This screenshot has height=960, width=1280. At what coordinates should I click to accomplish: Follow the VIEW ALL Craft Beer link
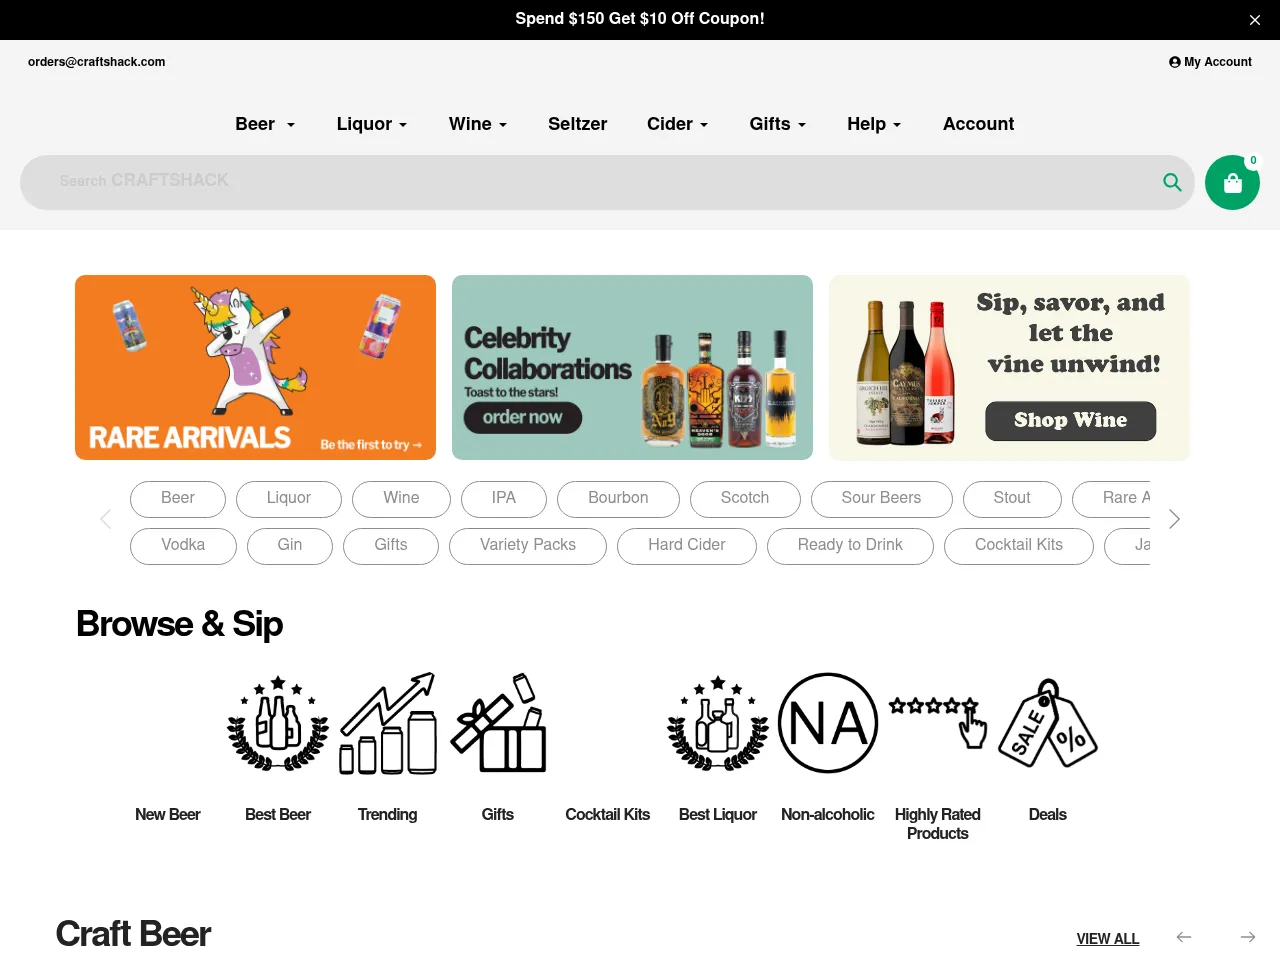[1108, 939]
